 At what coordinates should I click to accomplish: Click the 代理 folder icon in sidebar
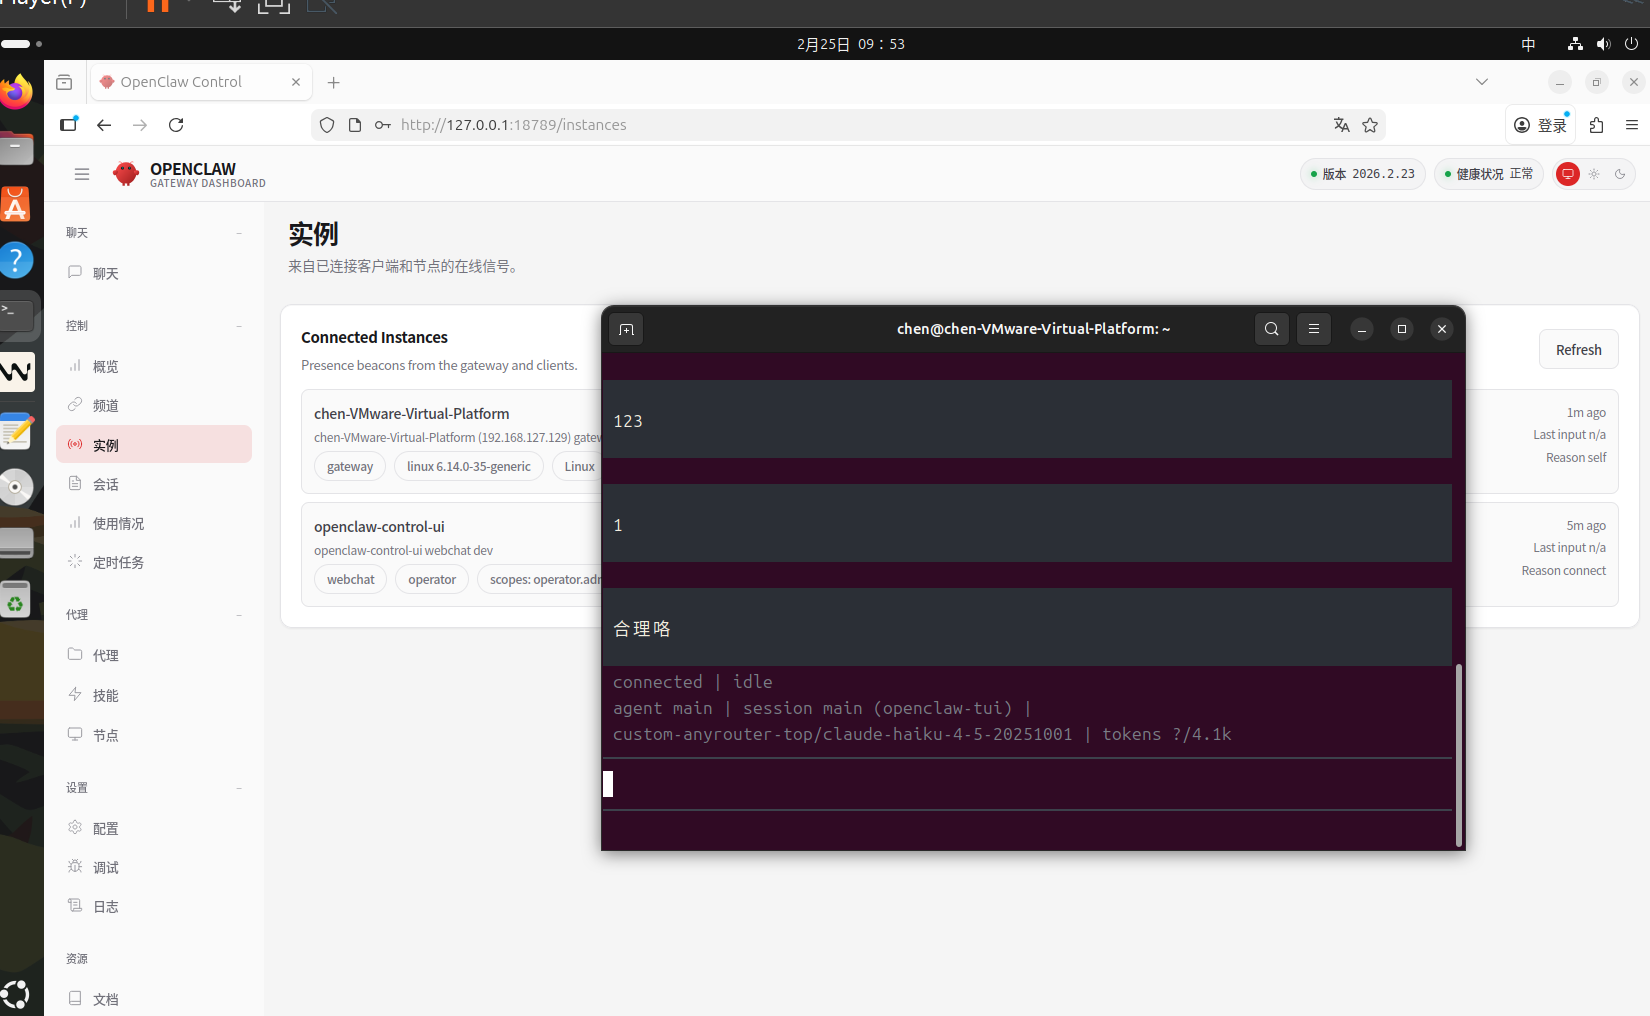click(75, 654)
